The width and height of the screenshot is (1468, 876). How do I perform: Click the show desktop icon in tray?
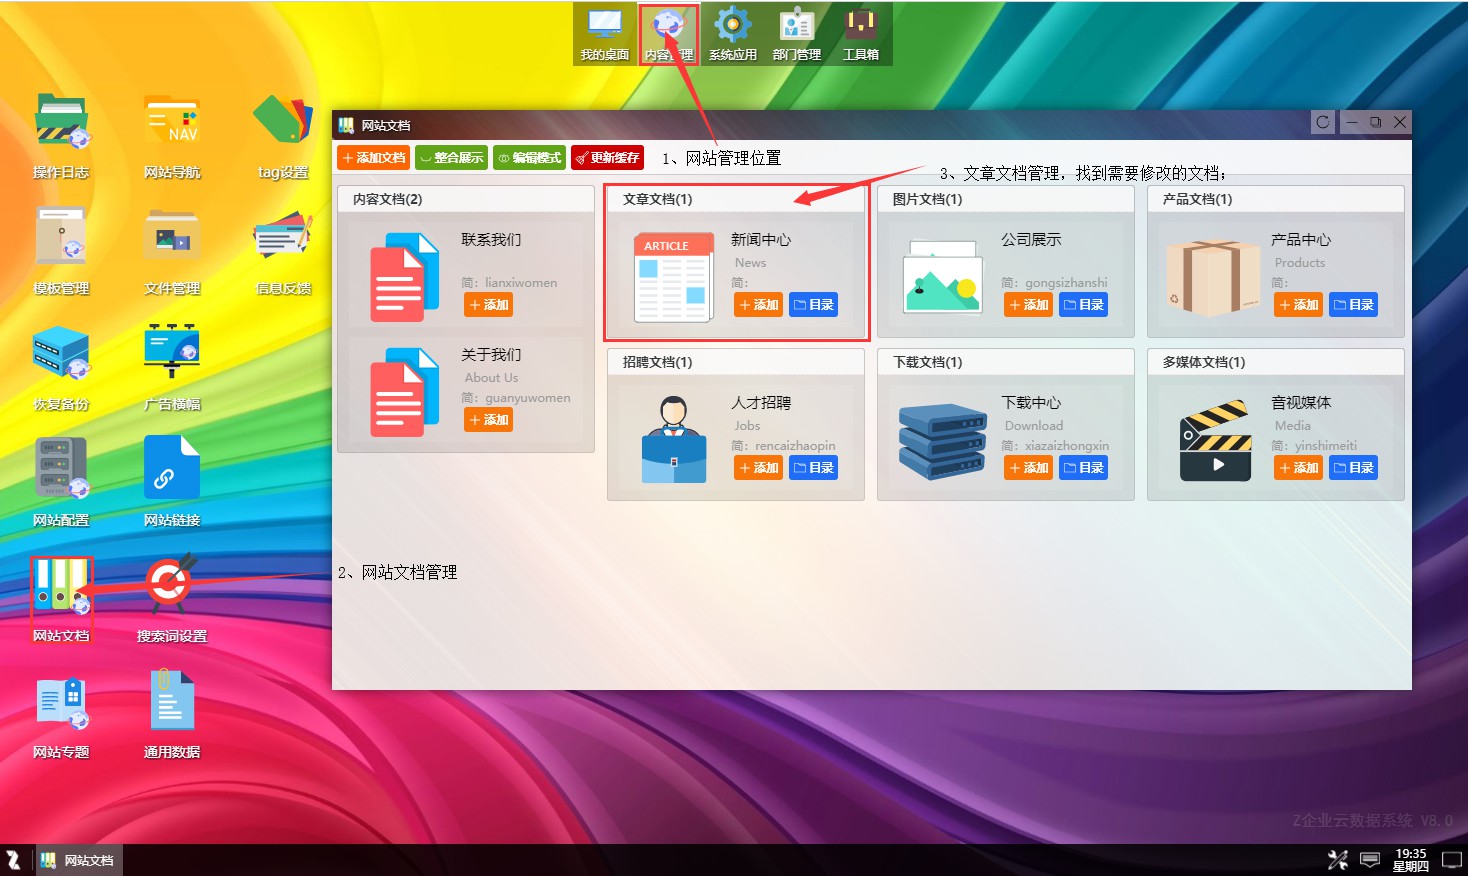pos(1452,860)
